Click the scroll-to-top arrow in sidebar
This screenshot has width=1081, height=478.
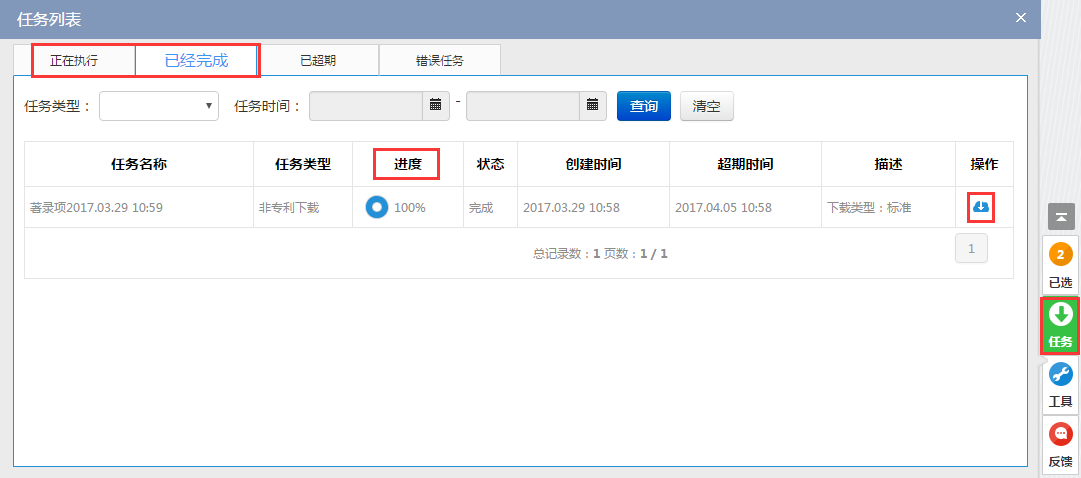tap(1060, 216)
